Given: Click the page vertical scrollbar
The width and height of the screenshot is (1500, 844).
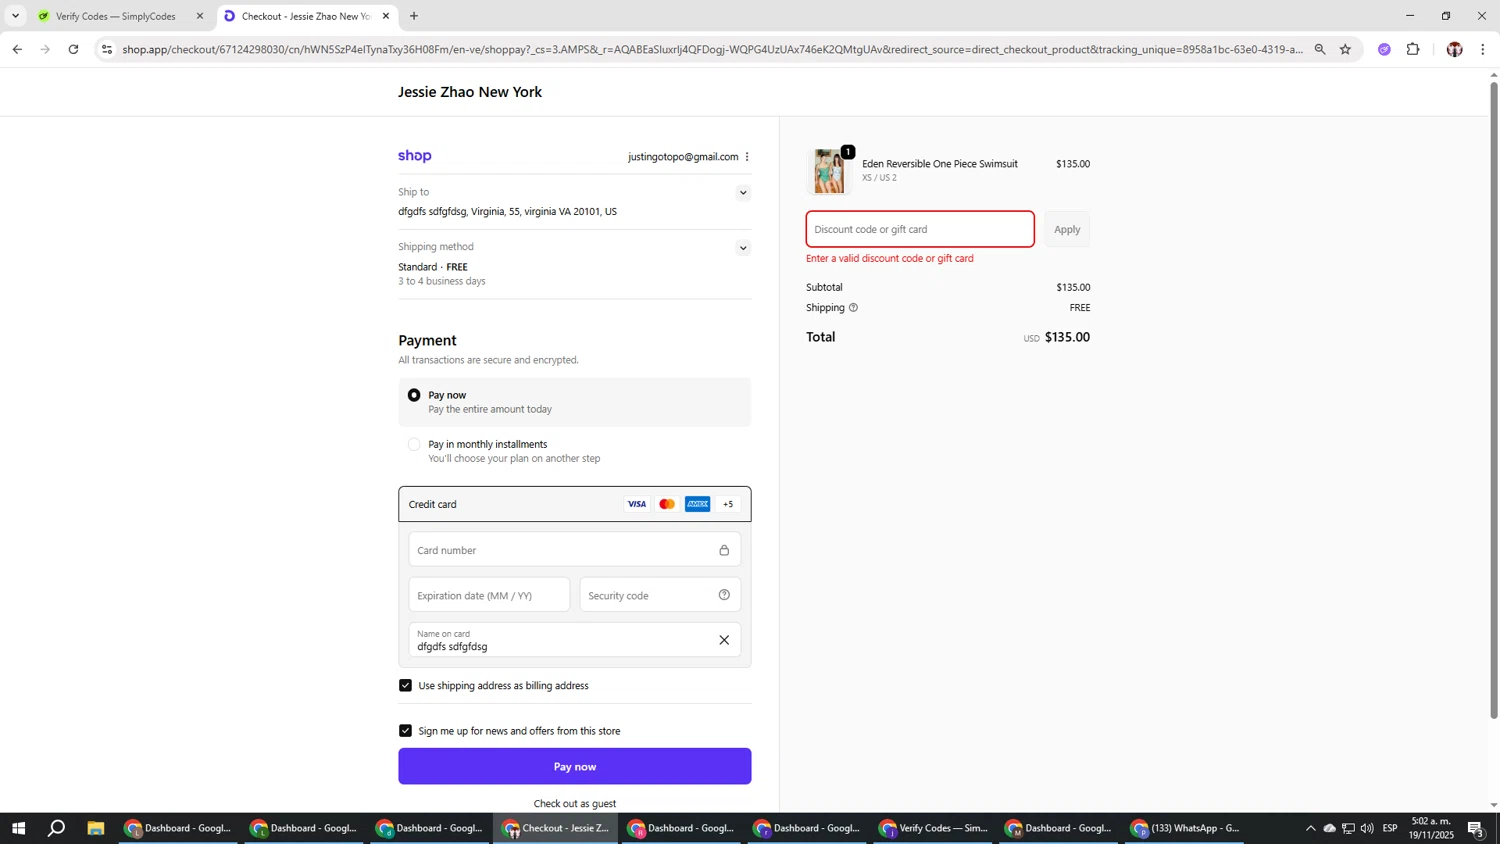Looking at the screenshot, I should (x=1494, y=400).
